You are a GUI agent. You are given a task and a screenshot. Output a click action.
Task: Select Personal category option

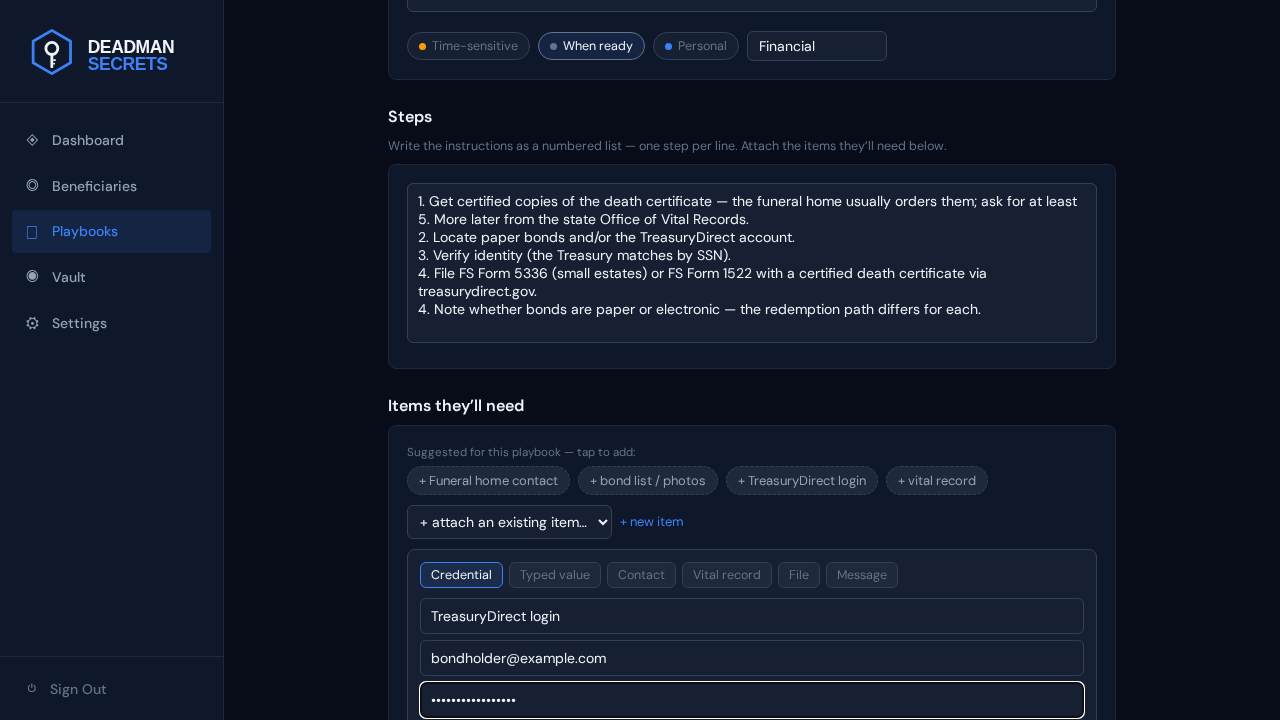coord(696,46)
